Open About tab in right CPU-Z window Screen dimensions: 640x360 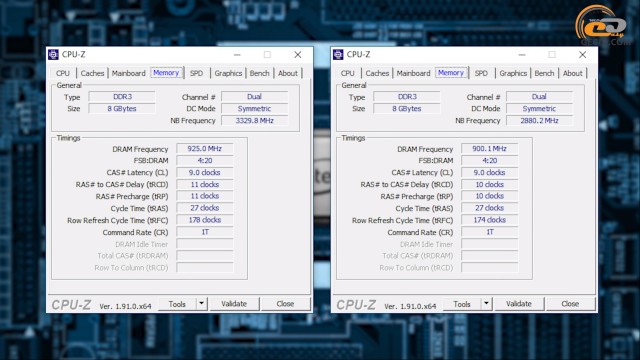(573, 73)
